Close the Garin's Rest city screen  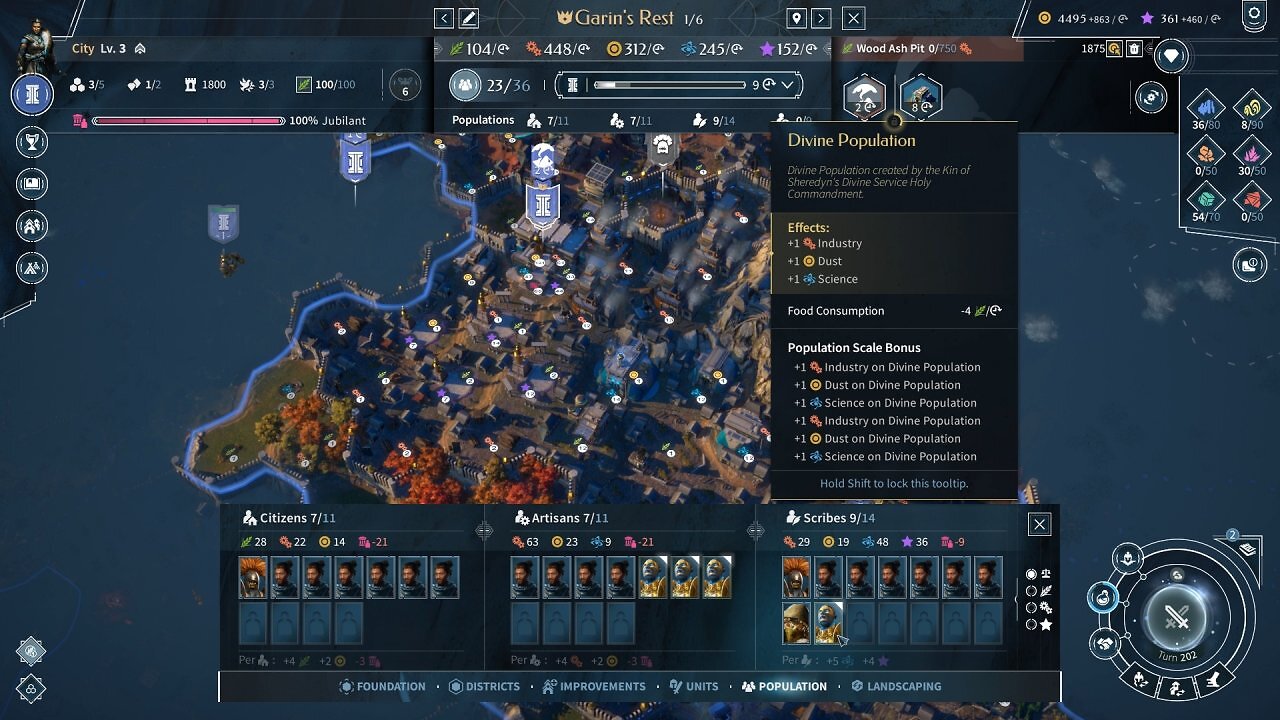[x=853, y=18]
